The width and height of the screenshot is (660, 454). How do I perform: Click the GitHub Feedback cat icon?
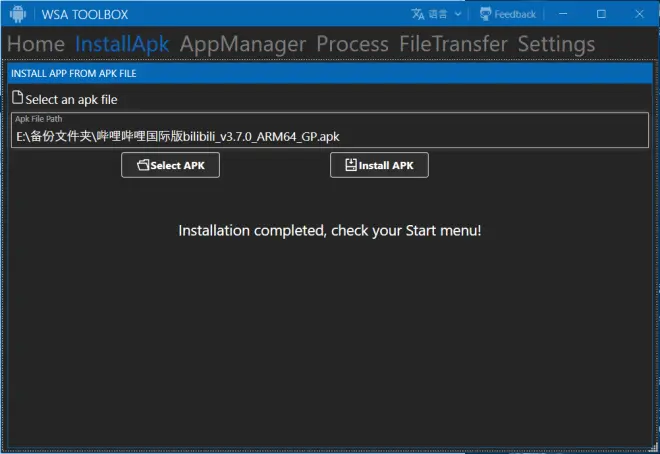(485, 14)
